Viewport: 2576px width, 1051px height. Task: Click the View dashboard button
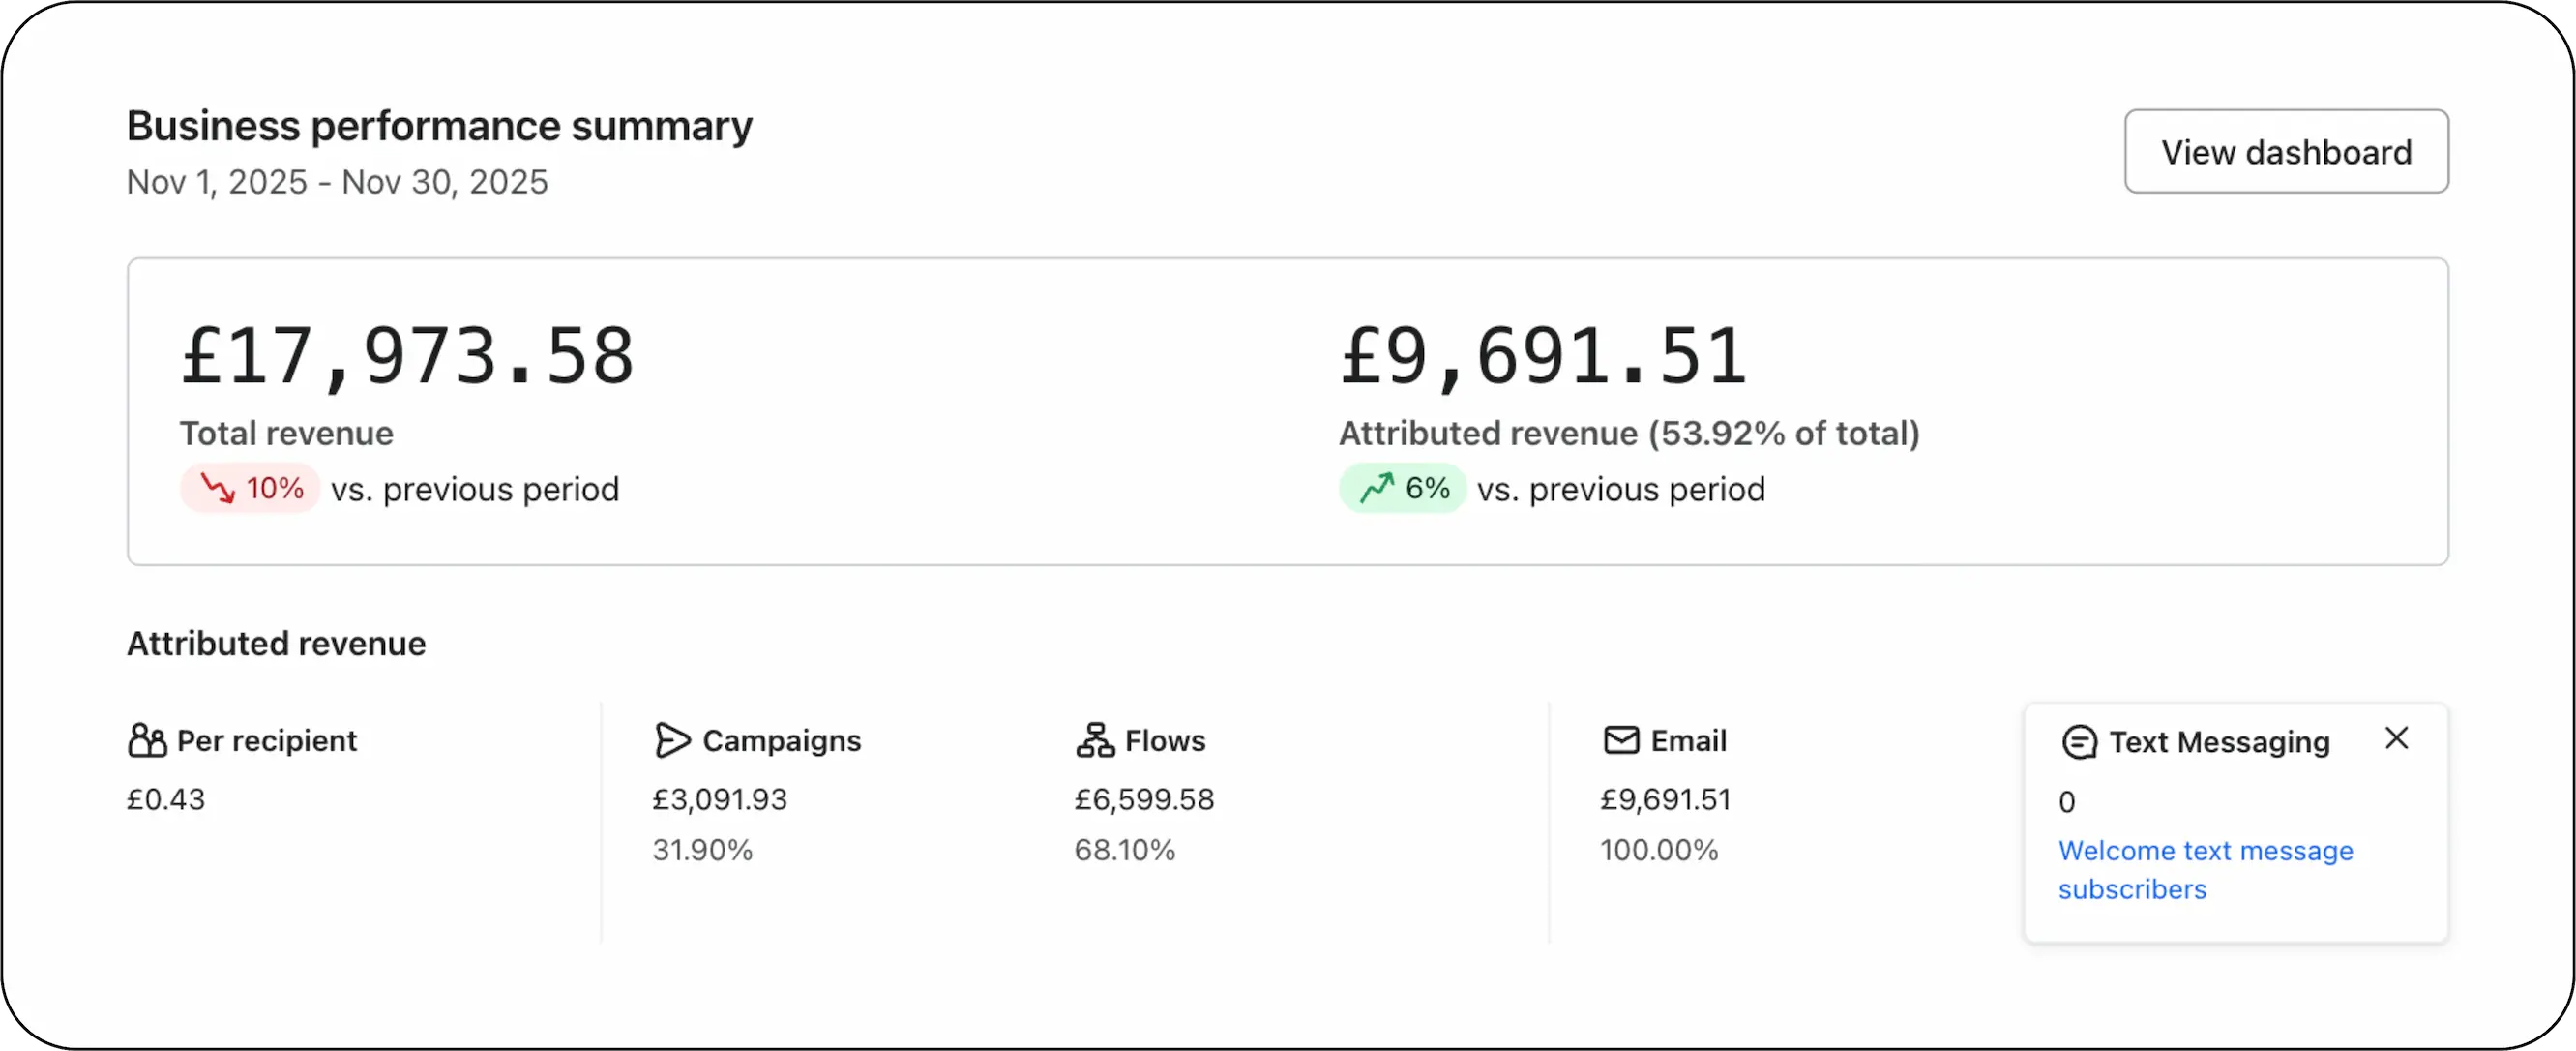2286,152
